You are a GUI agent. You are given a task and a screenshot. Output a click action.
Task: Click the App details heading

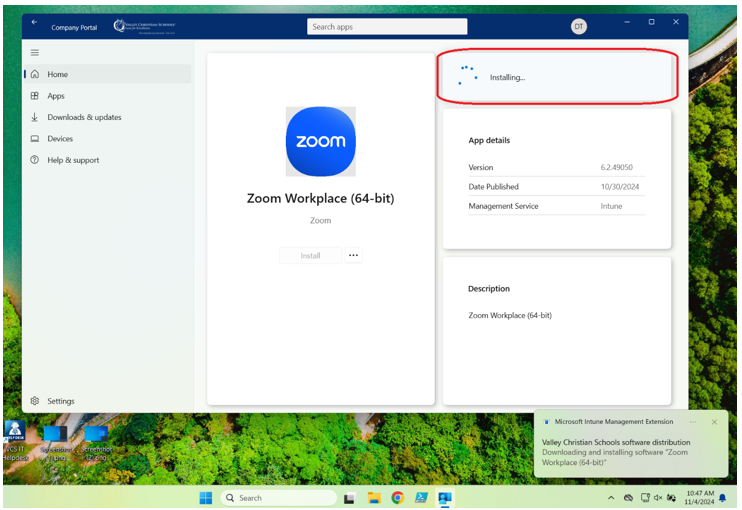pyautogui.click(x=489, y=141)
